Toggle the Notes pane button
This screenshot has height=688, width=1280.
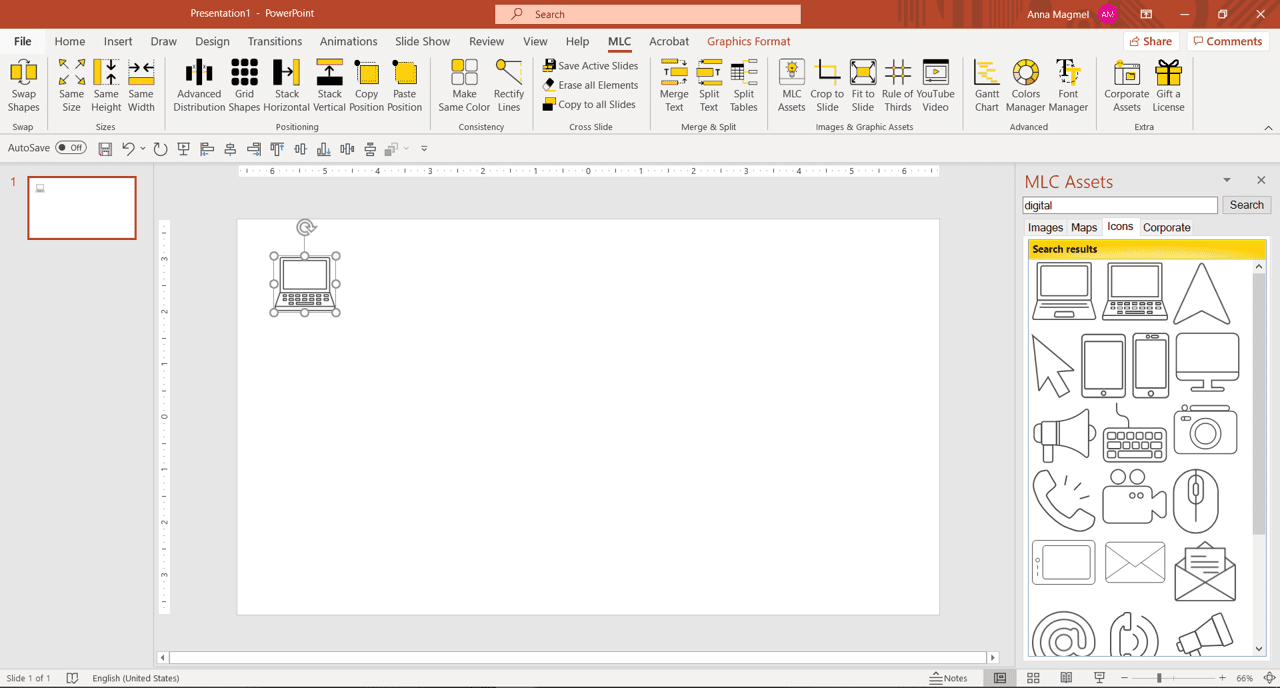point(949,678)
